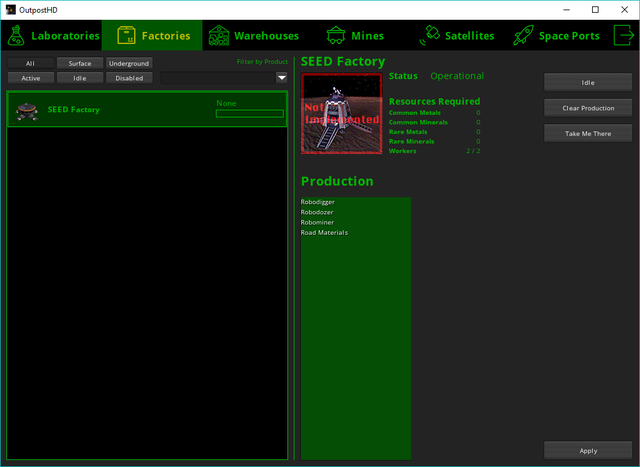Click the Satellites icon
Image resolution: width=640 pixels, height=467 pixels.
pos(429,36)
